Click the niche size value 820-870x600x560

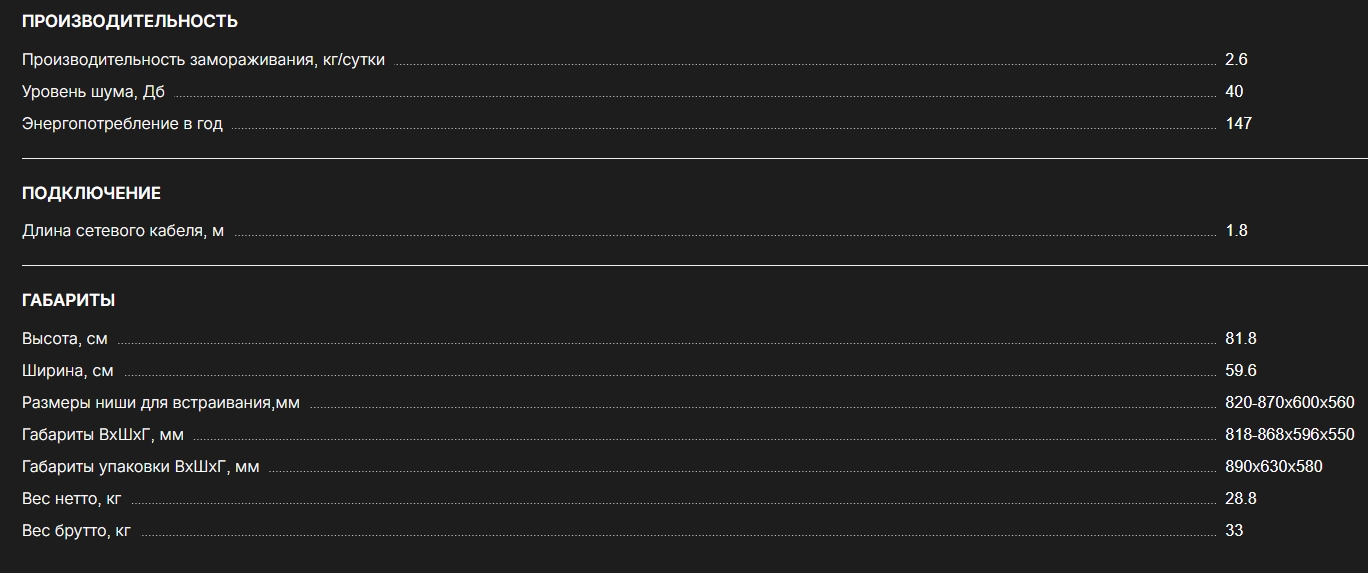point(1289,403)
